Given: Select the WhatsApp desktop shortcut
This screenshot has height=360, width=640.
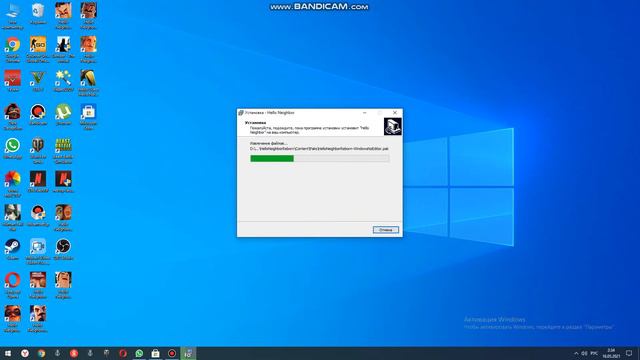Looking at the screenshot, I should (x=13, y=148).
